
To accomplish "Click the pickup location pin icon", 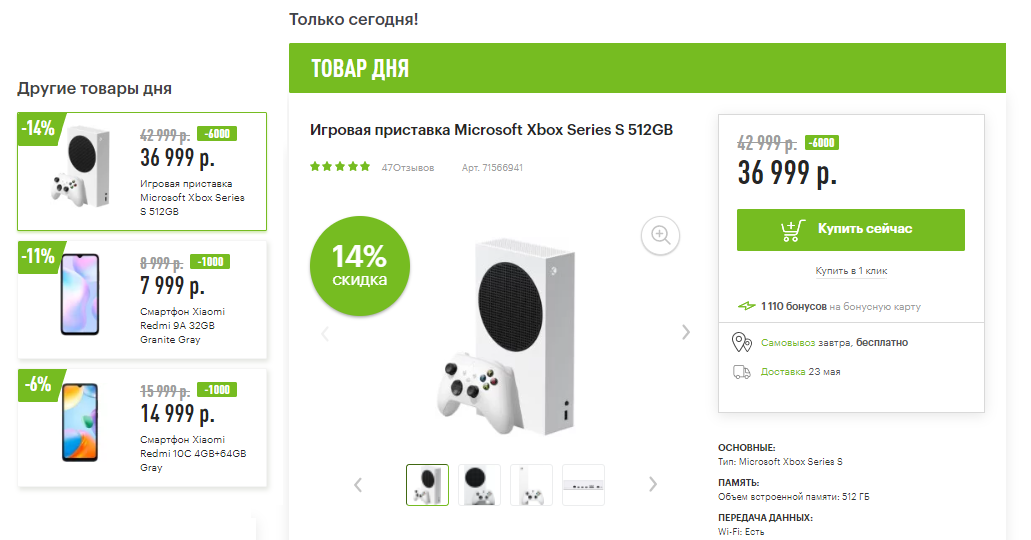I will click(x=742, y=343).
